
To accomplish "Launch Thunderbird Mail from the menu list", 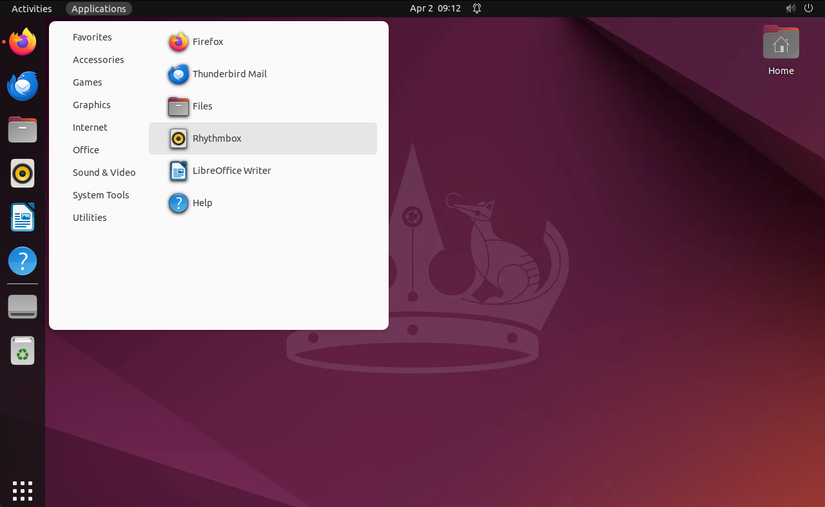I will (263, 74).
